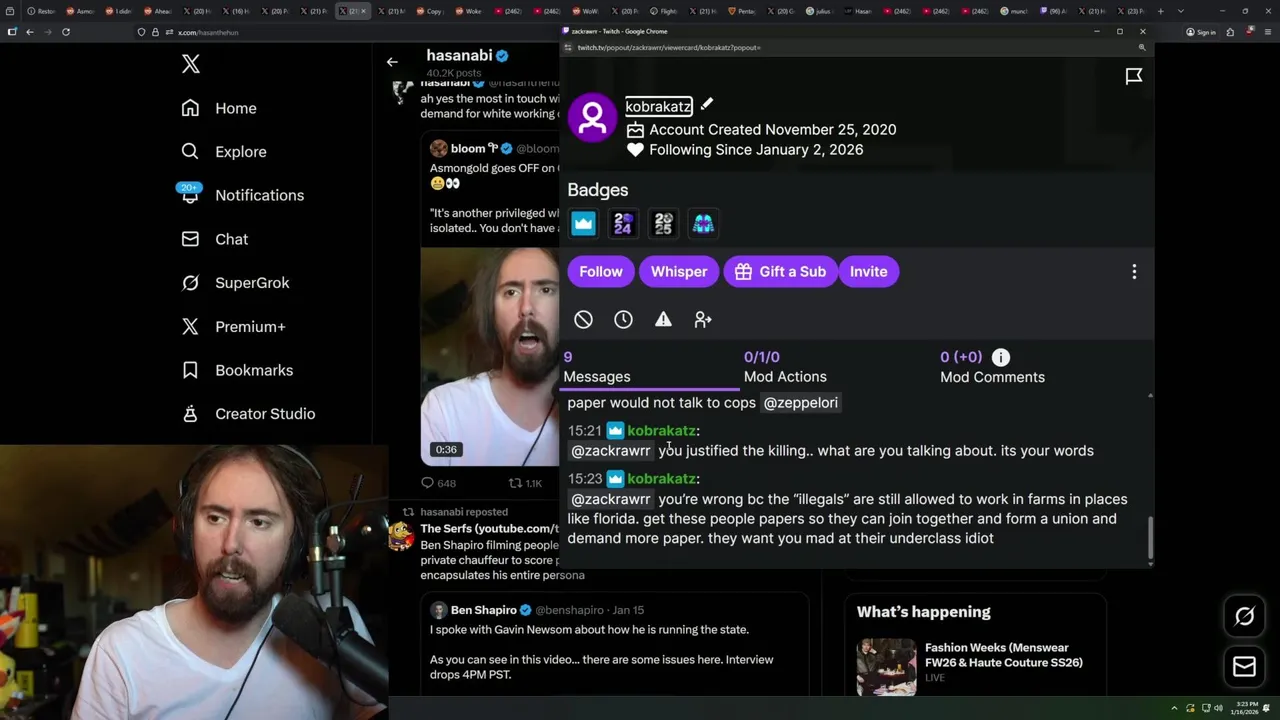Click the Sign in browser button

click(x=1201, y=32)
